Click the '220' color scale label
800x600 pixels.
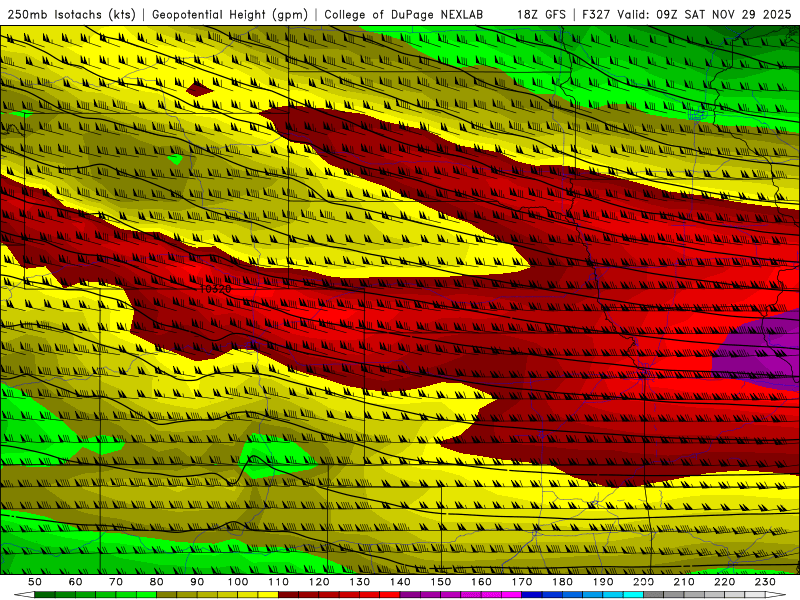coord(724,582)
